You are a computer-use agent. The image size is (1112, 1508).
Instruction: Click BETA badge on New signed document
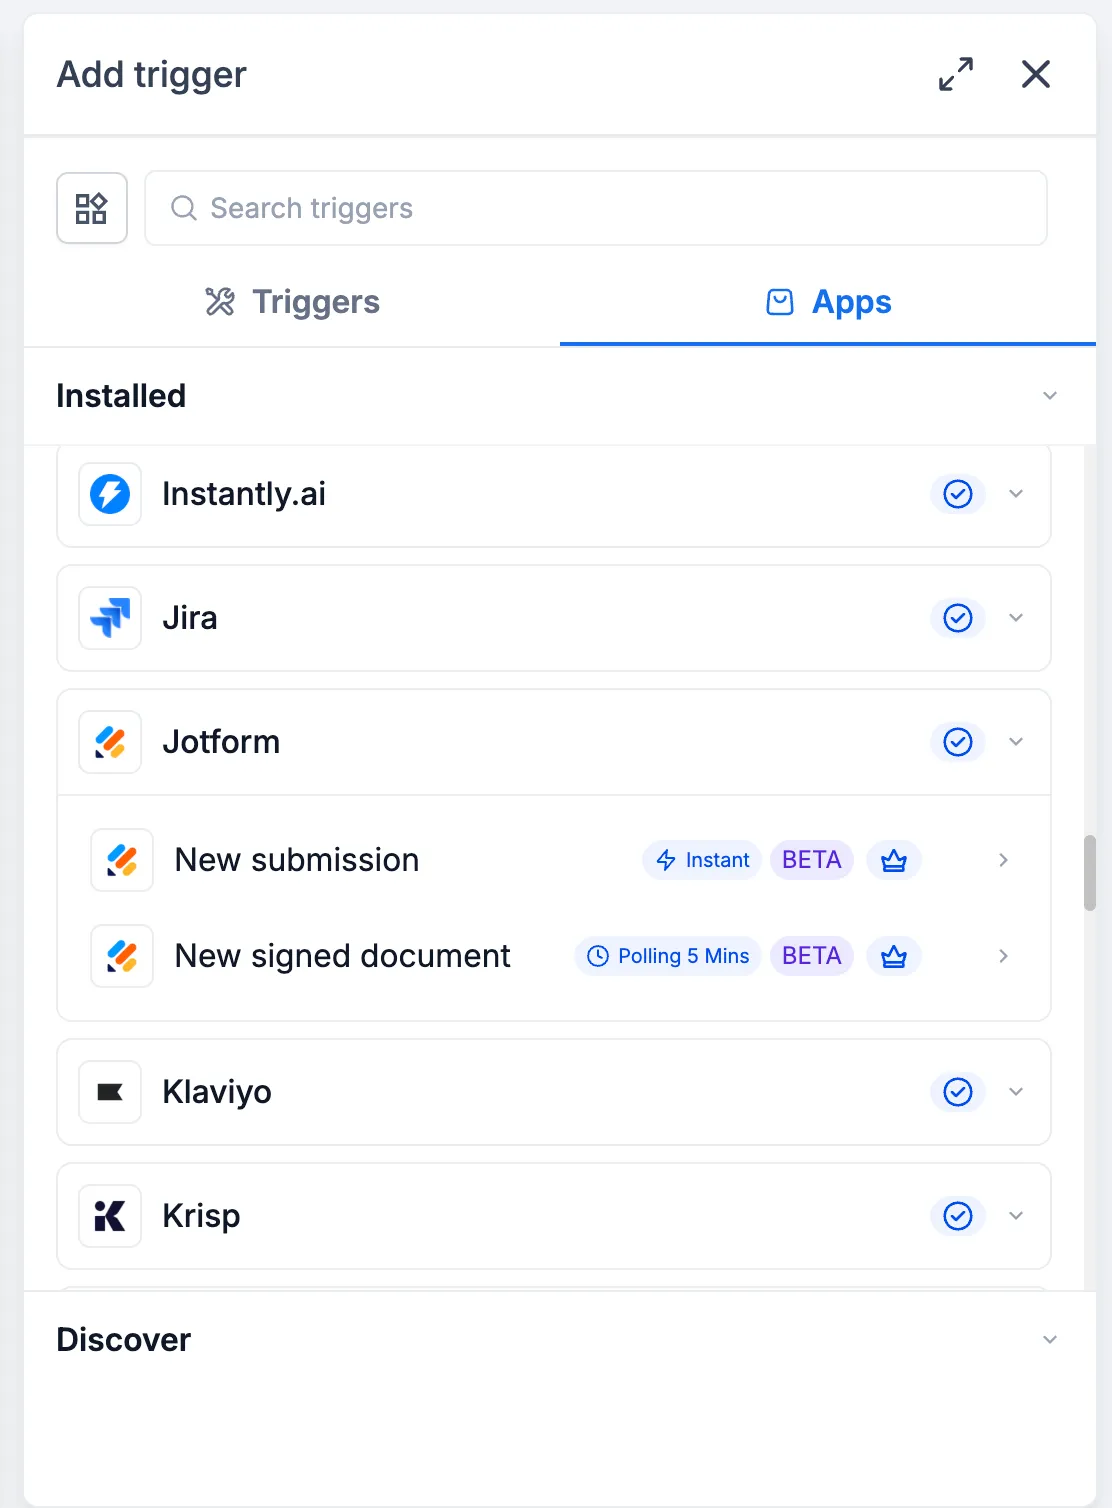[x=812, y=956]
